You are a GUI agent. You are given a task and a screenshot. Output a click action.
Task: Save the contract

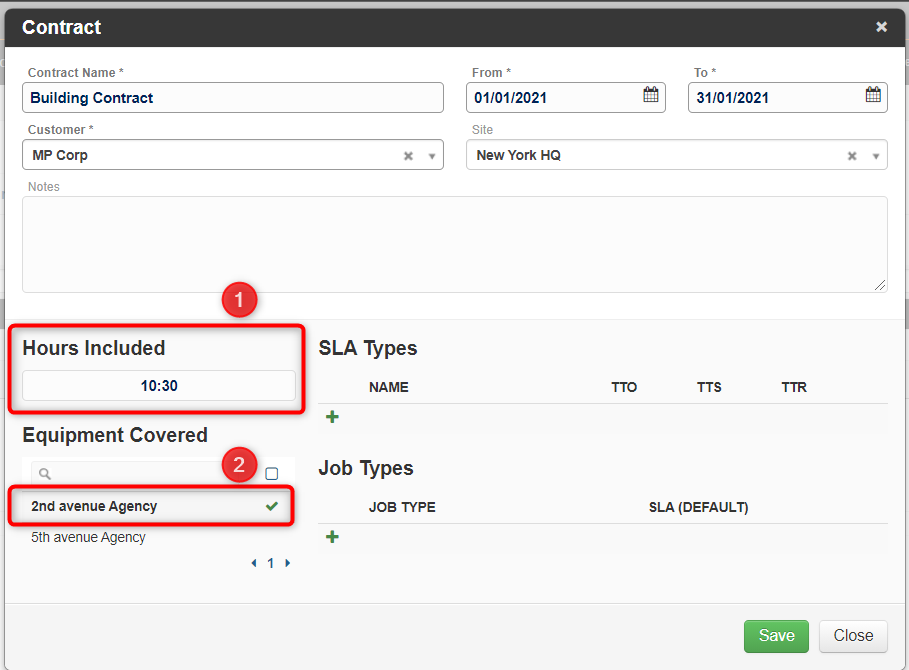pyautogui.click(x=776, y=636)
